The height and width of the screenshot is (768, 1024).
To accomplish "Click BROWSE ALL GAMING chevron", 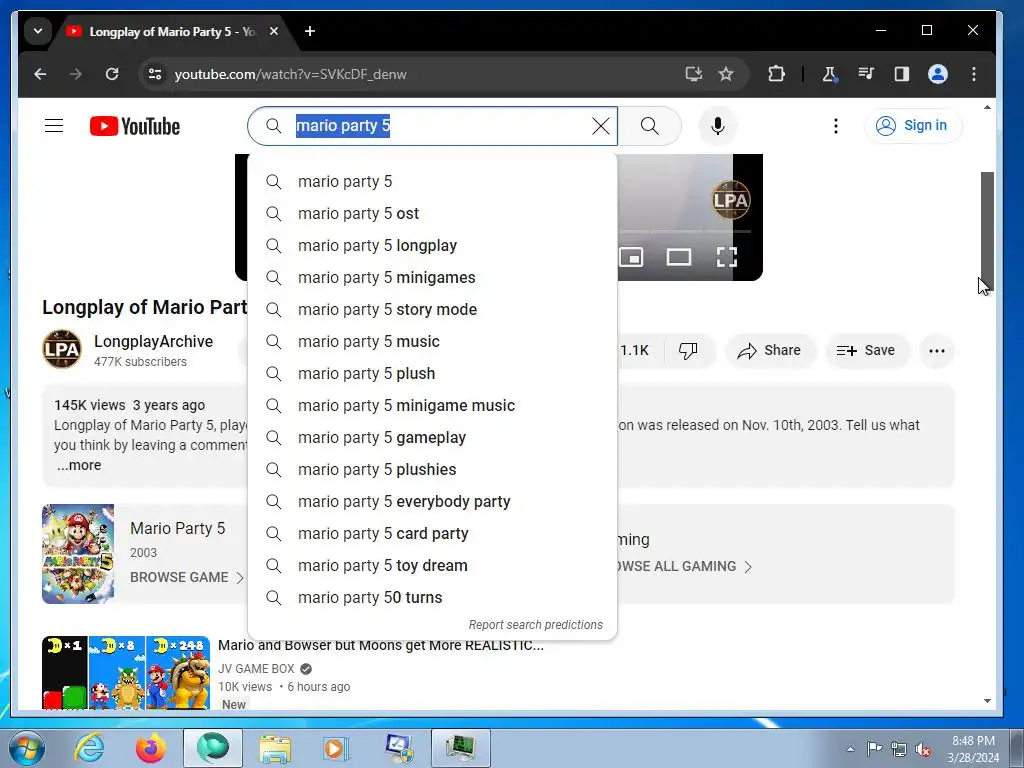I will (x=748, y=567).
